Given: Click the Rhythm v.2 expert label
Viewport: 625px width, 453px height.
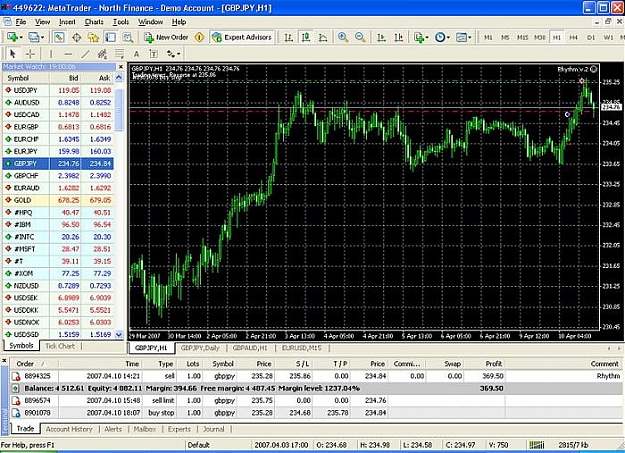Looking at the screenshot, I should [577, 69].
